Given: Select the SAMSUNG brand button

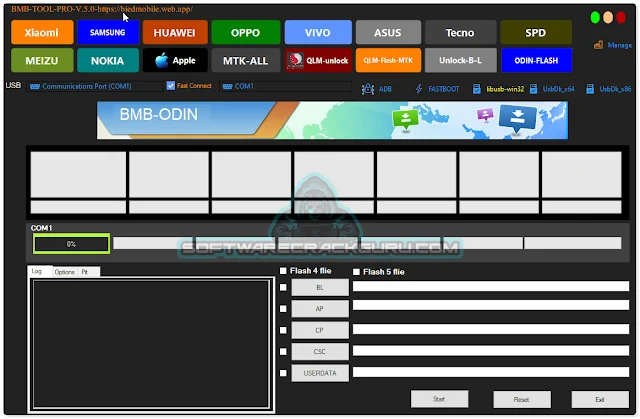Looking at the screenshot, I should (108, 32).
